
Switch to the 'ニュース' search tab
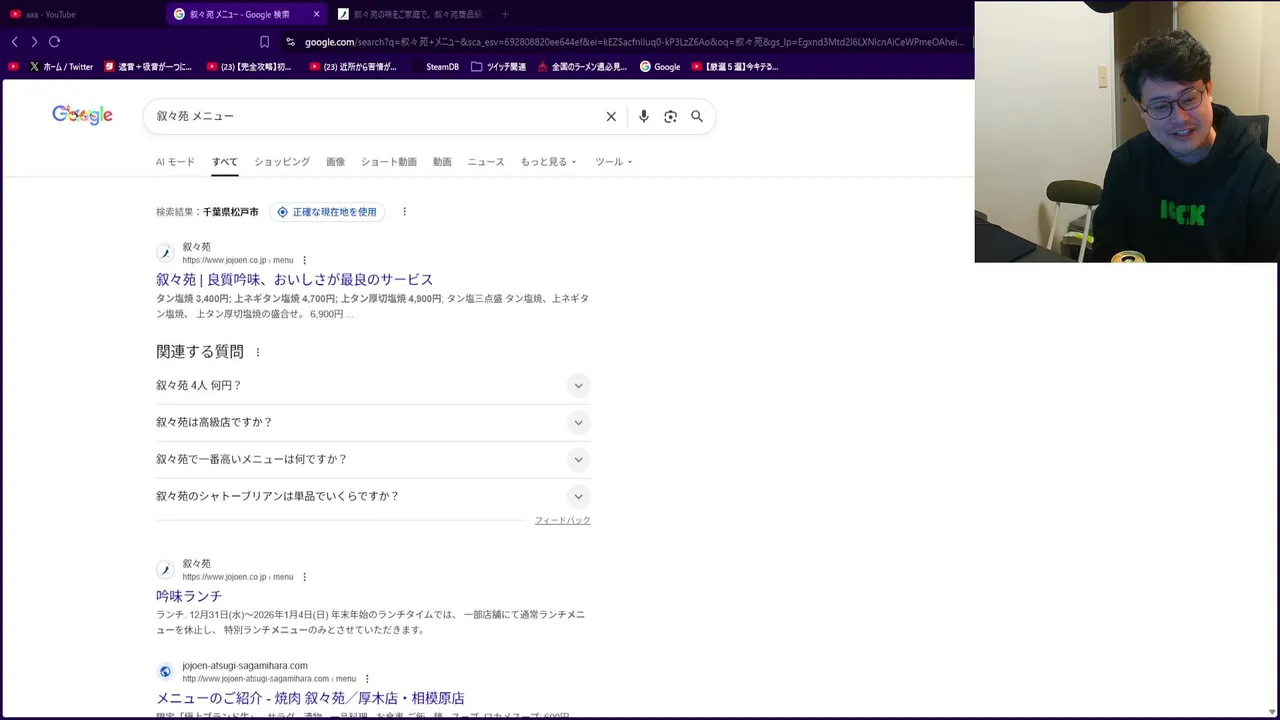(x=486, y=162)
